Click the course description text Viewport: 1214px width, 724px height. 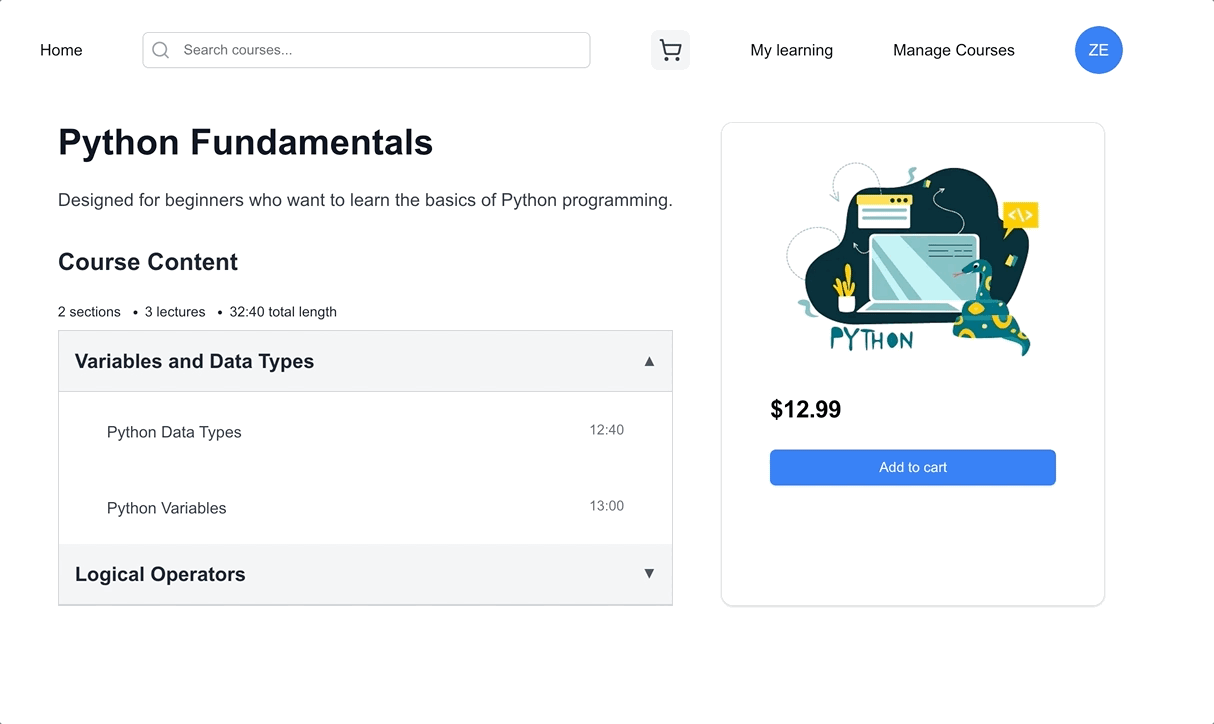(x=365, y=200)
